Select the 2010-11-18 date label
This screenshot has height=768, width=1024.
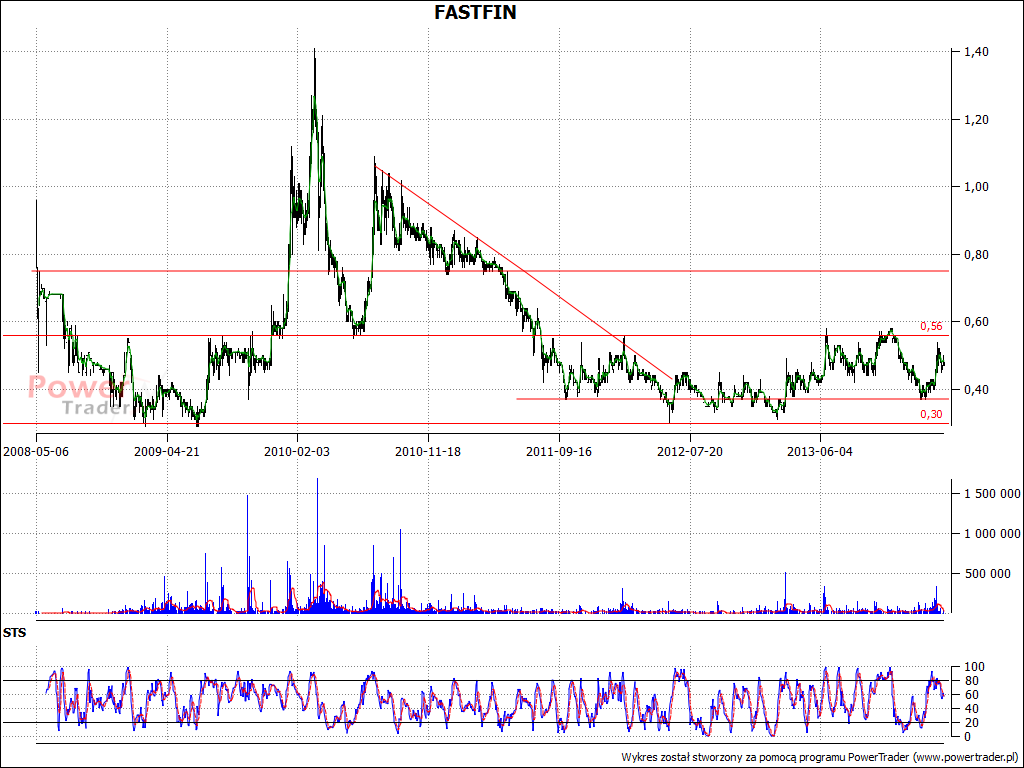pos(428,451)
